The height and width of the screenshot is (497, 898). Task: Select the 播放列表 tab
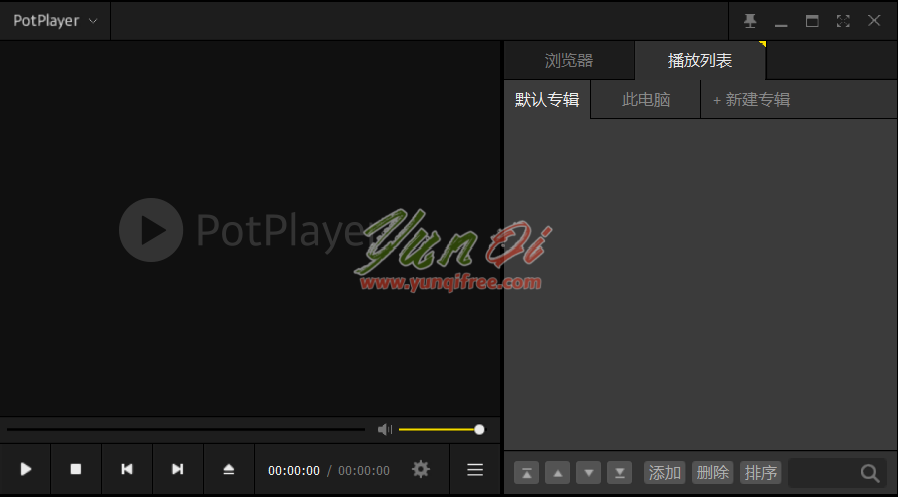(x=700, y=60)
